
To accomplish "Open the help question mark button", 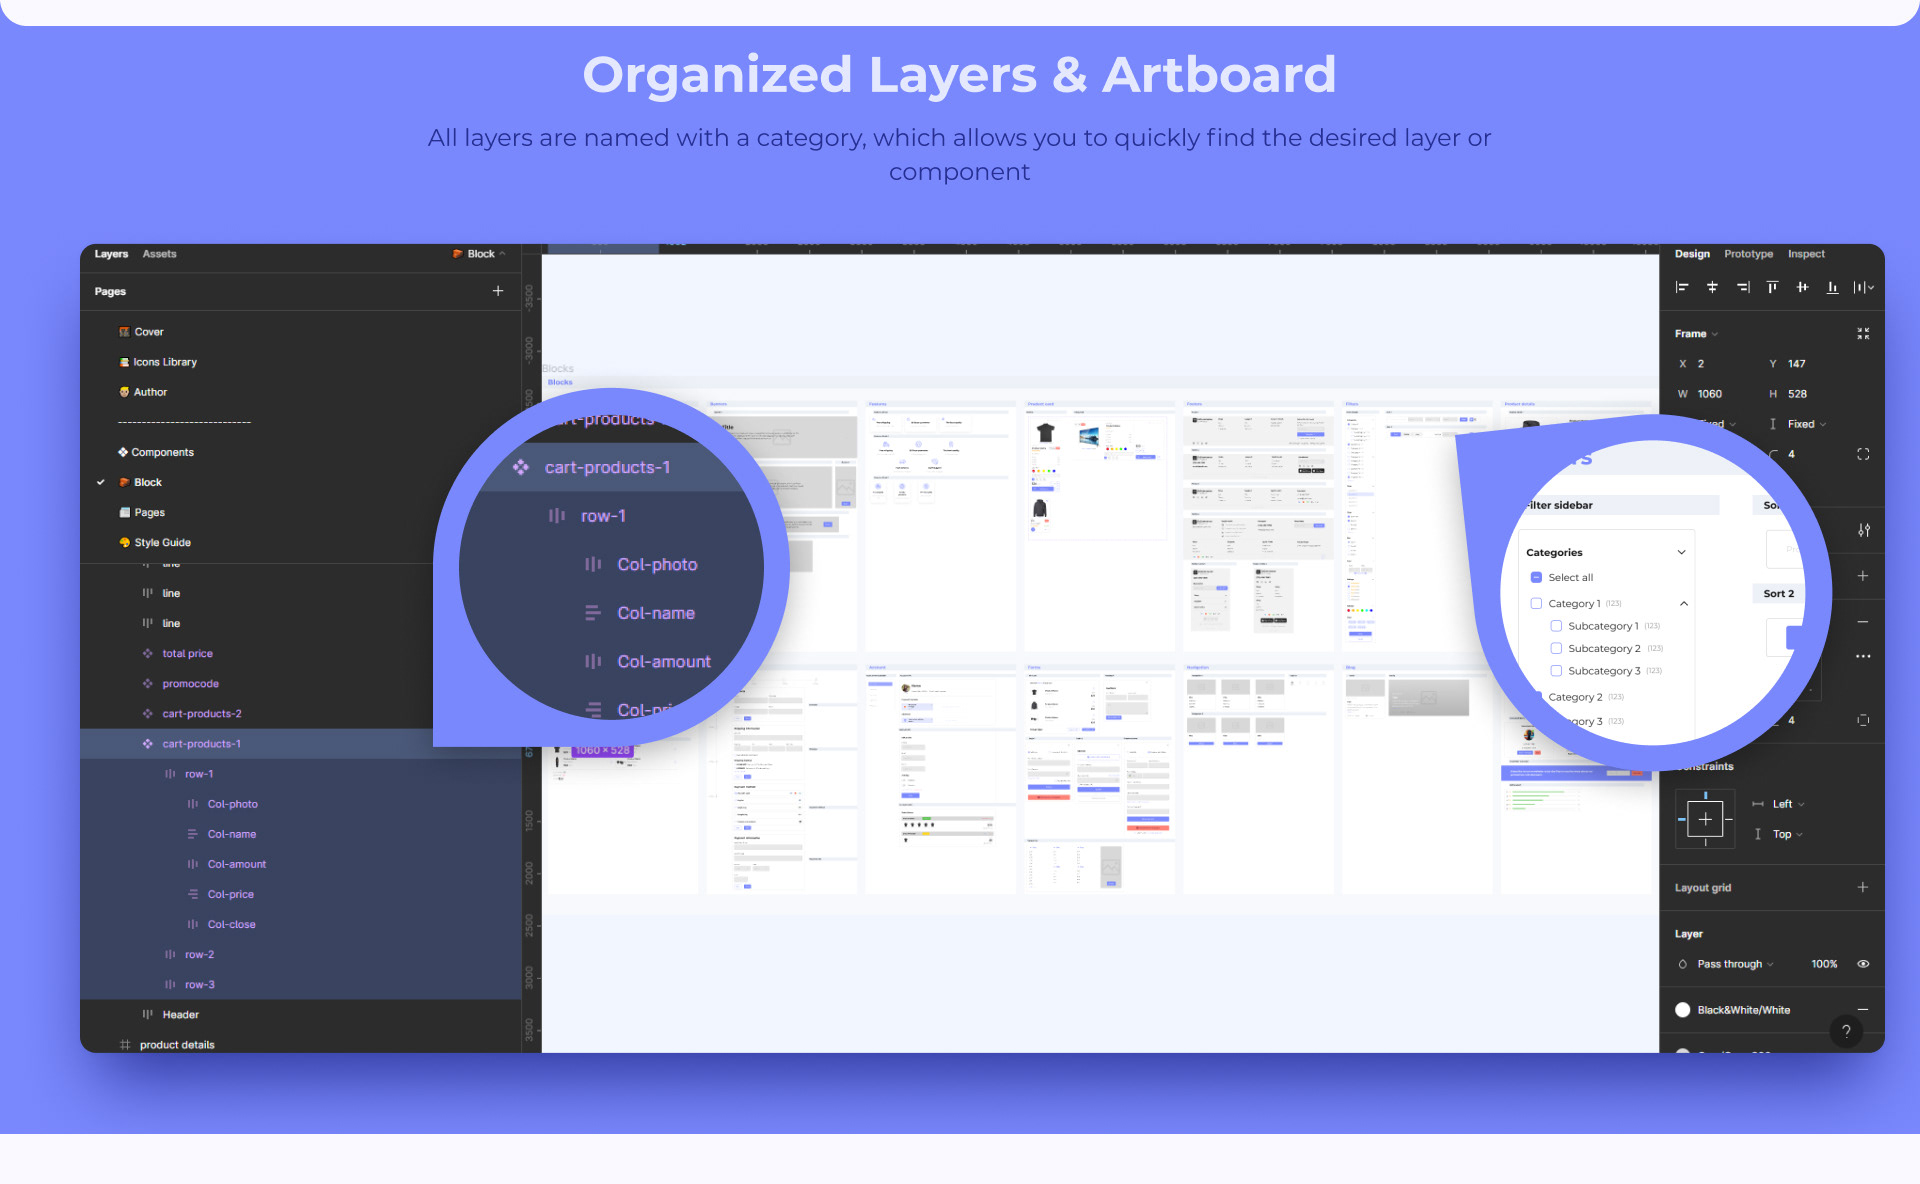I will click(1846, 1031).
